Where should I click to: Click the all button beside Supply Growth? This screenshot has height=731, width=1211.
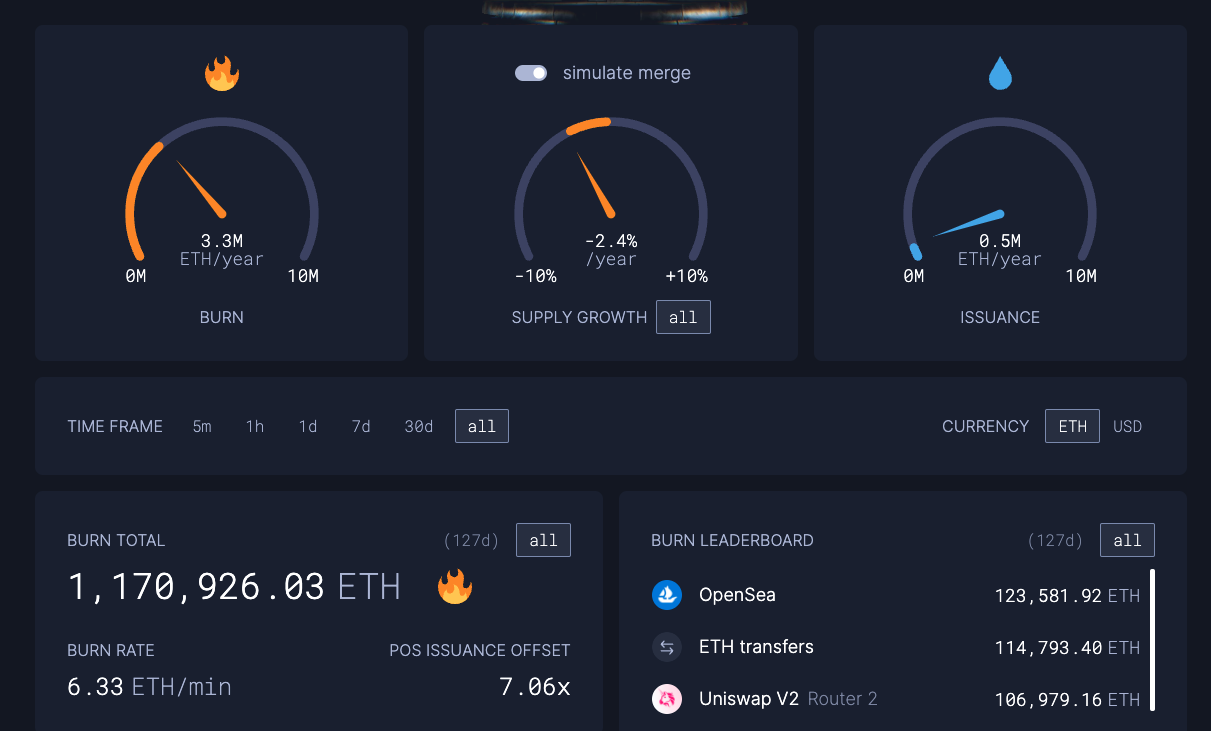(683, 317)
